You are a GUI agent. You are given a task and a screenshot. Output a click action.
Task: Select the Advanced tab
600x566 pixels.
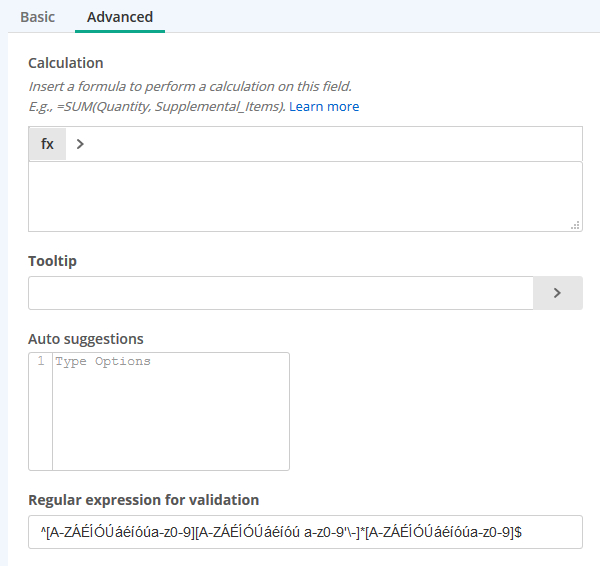[x=120, y=17]
